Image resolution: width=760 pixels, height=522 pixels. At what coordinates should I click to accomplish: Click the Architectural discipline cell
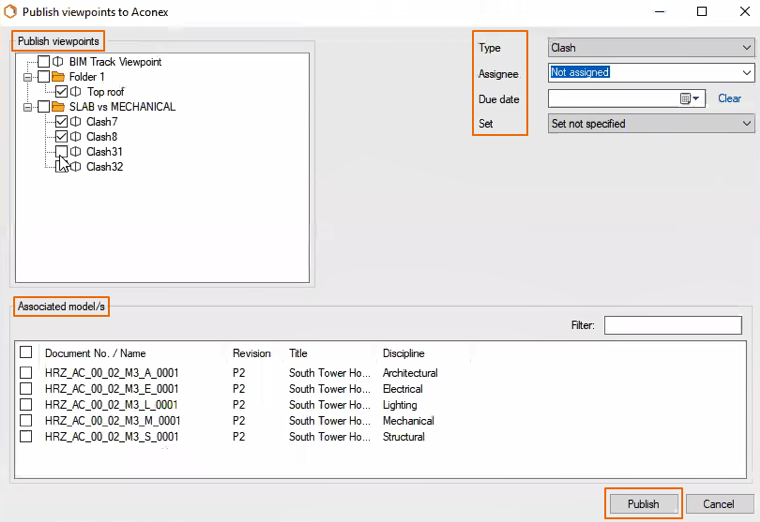410,373
